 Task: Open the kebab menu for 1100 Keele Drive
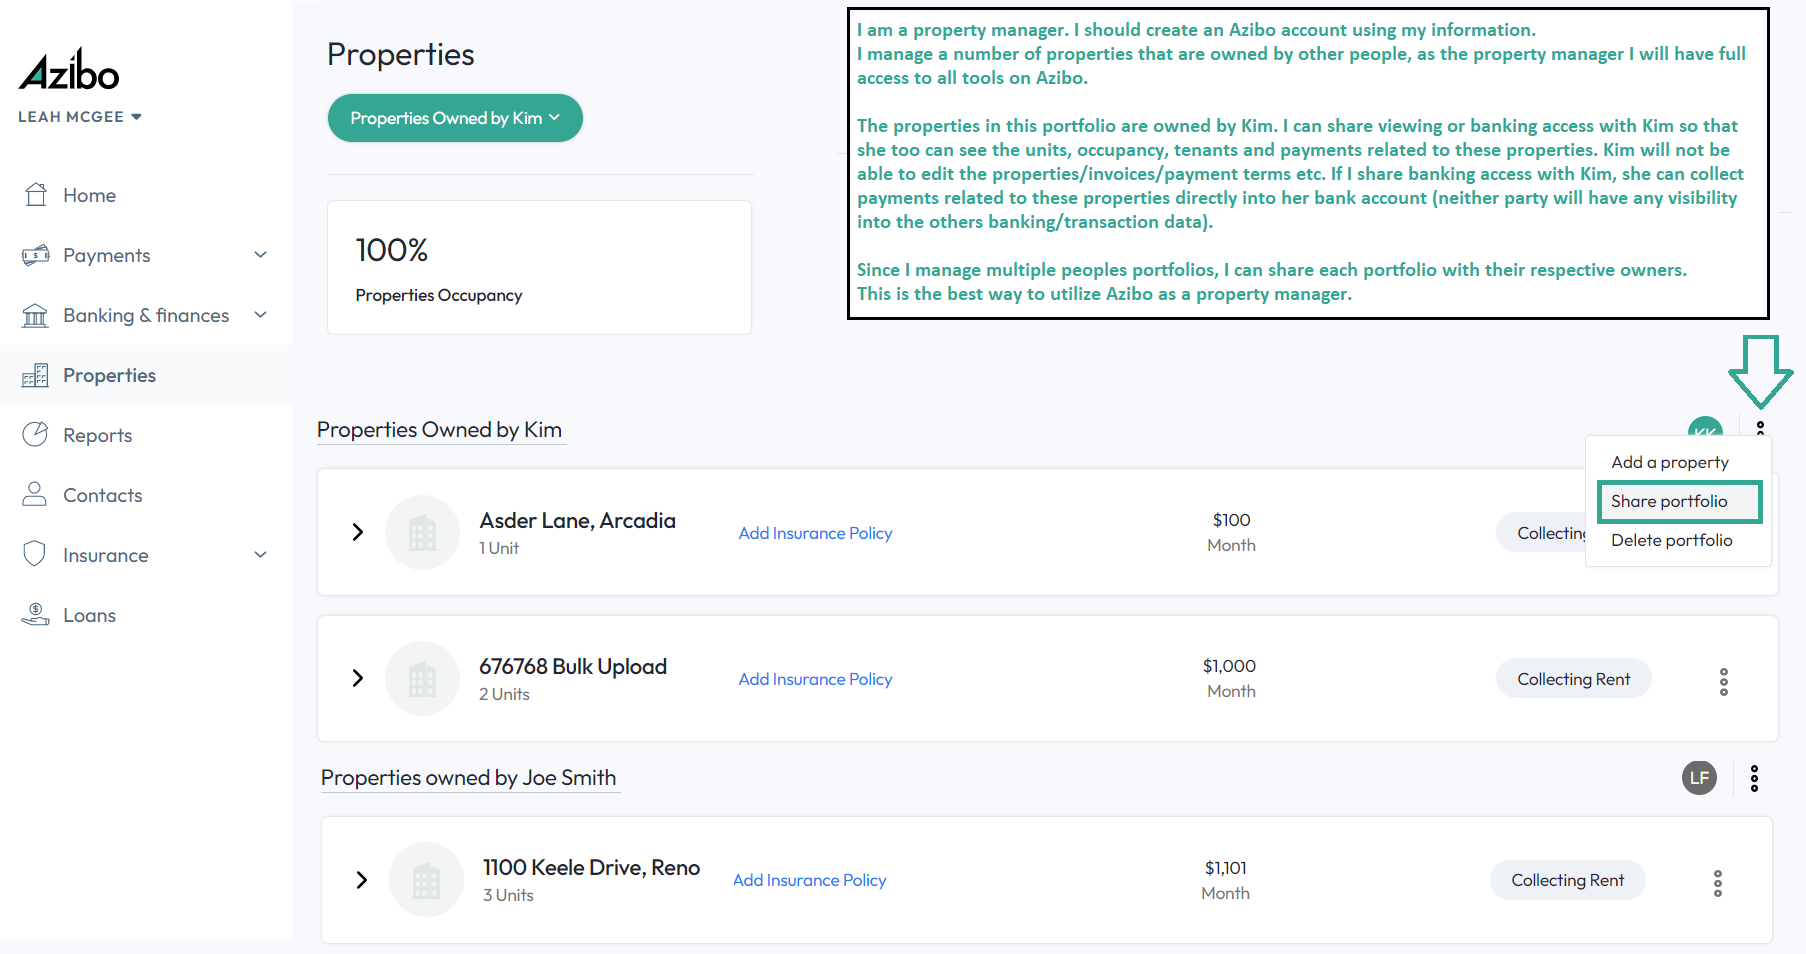click(x=1718, y=883)
